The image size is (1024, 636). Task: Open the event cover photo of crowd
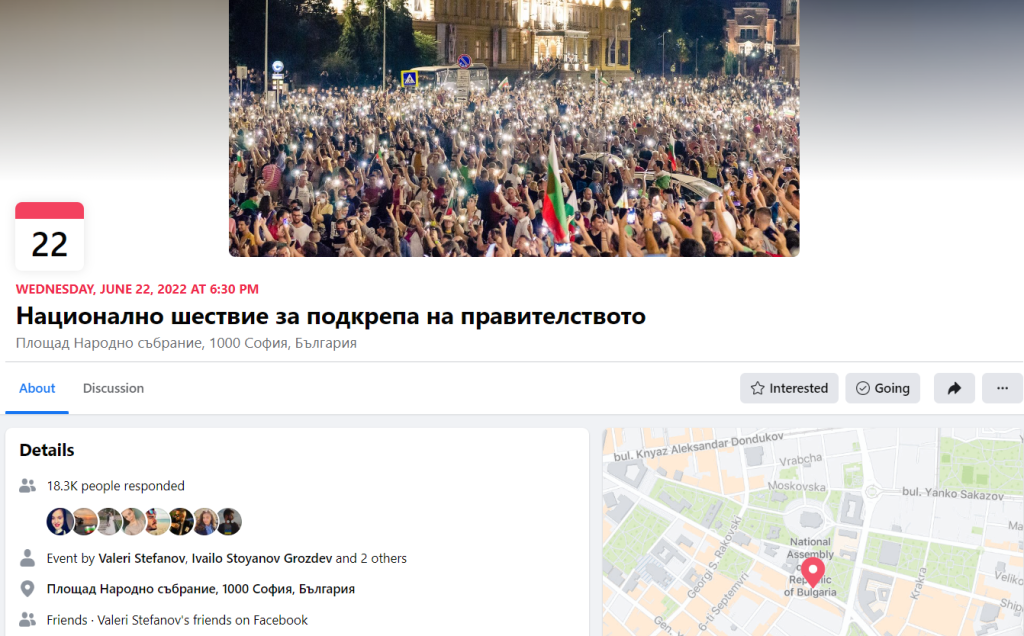[514, 128]
